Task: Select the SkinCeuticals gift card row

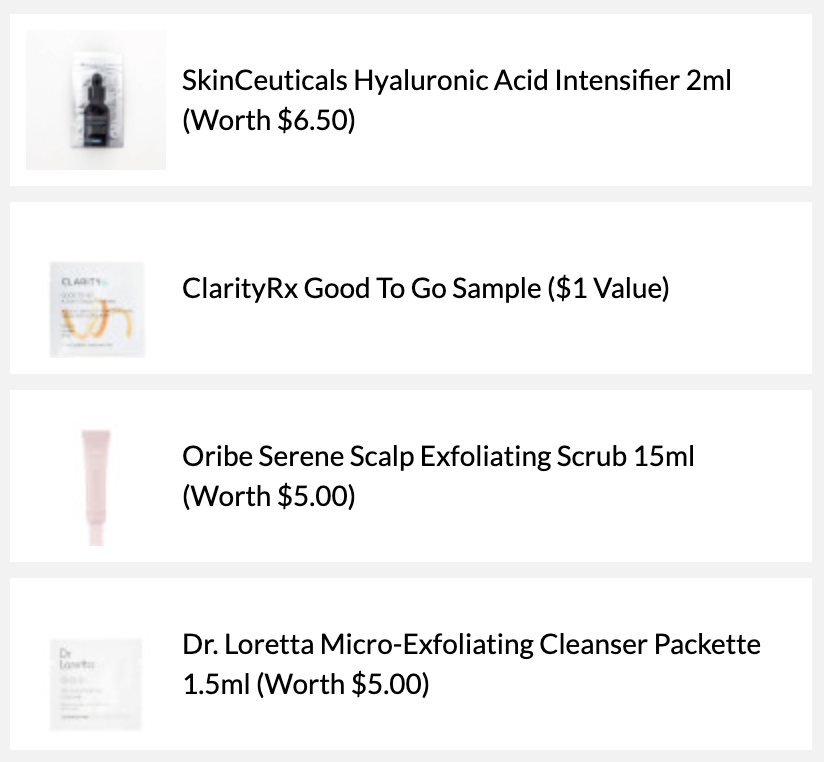Action: pyautogui.click(x=411, y=100)
